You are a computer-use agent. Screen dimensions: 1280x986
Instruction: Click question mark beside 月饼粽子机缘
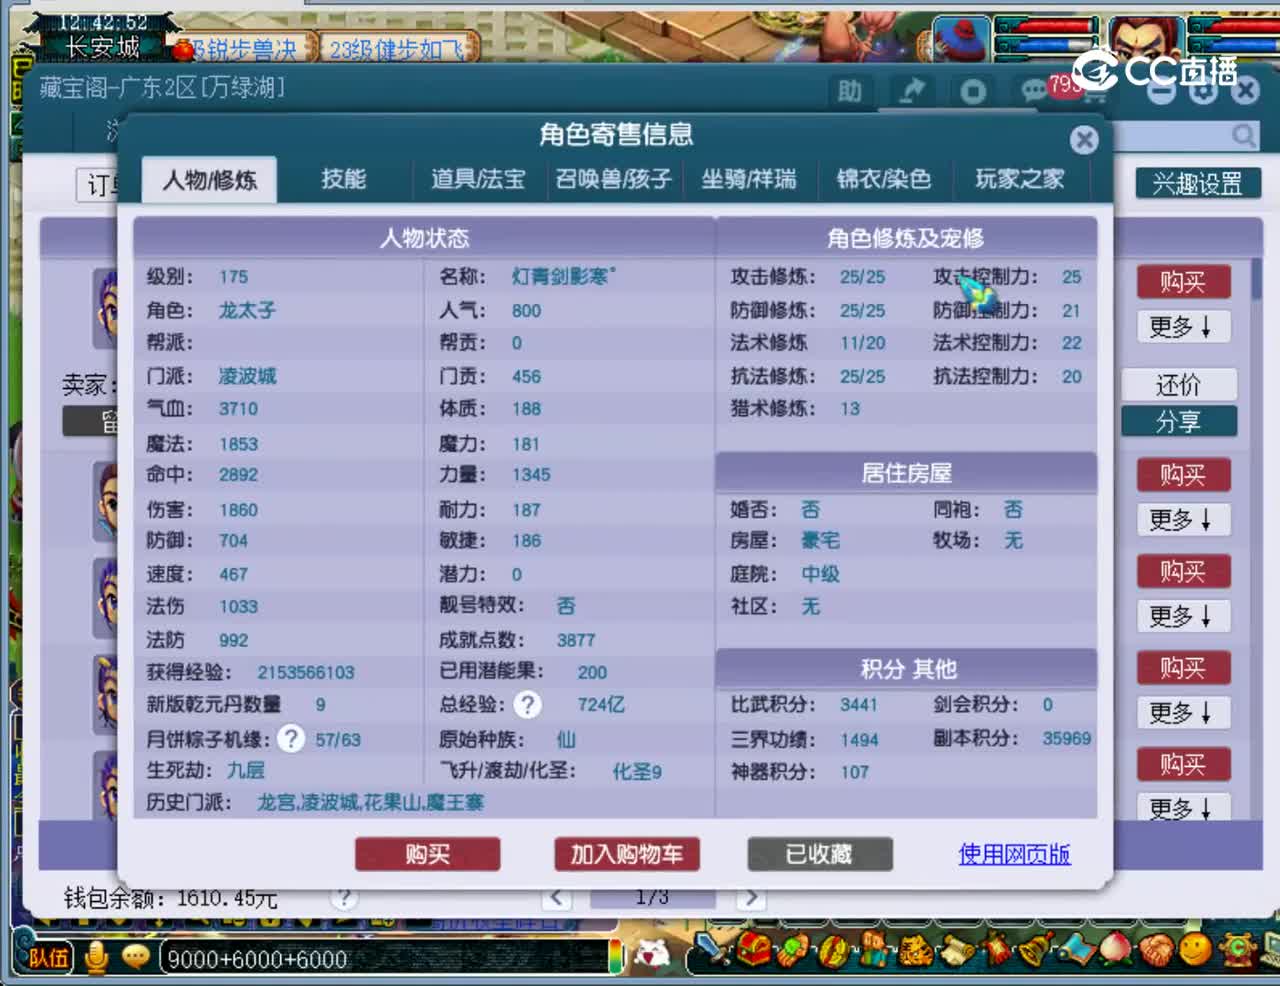[290, 739]
